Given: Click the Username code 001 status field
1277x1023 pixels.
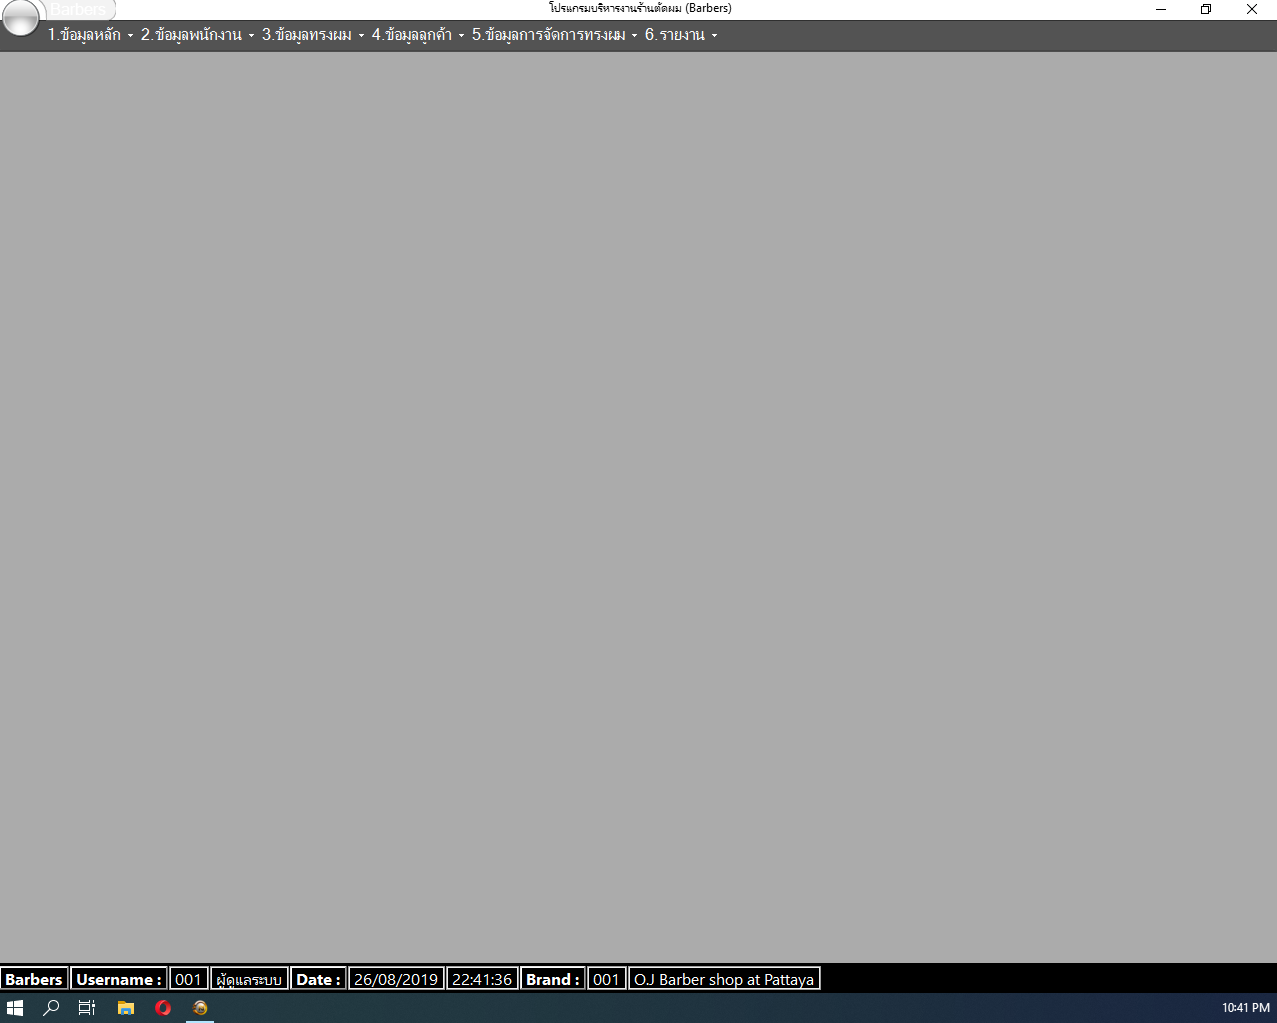Looking at the screenshot, I should (188, 979).
